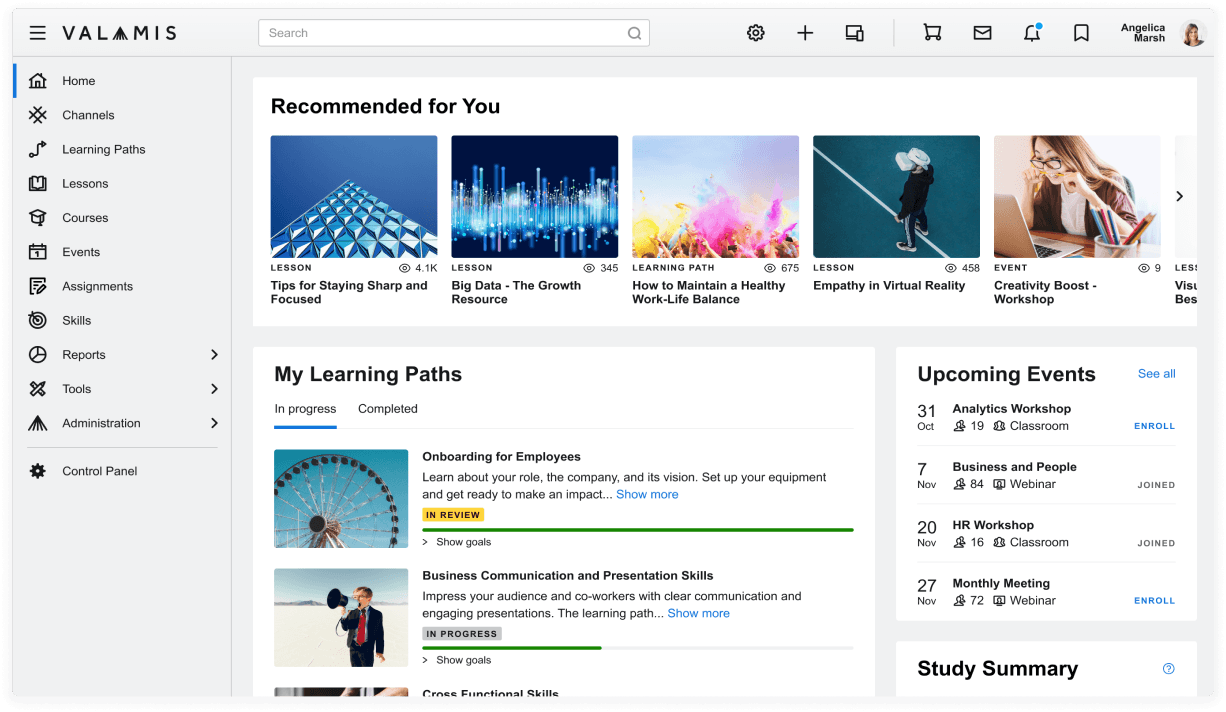Click Angelica Marsh profile avatar

(1193, 33)
